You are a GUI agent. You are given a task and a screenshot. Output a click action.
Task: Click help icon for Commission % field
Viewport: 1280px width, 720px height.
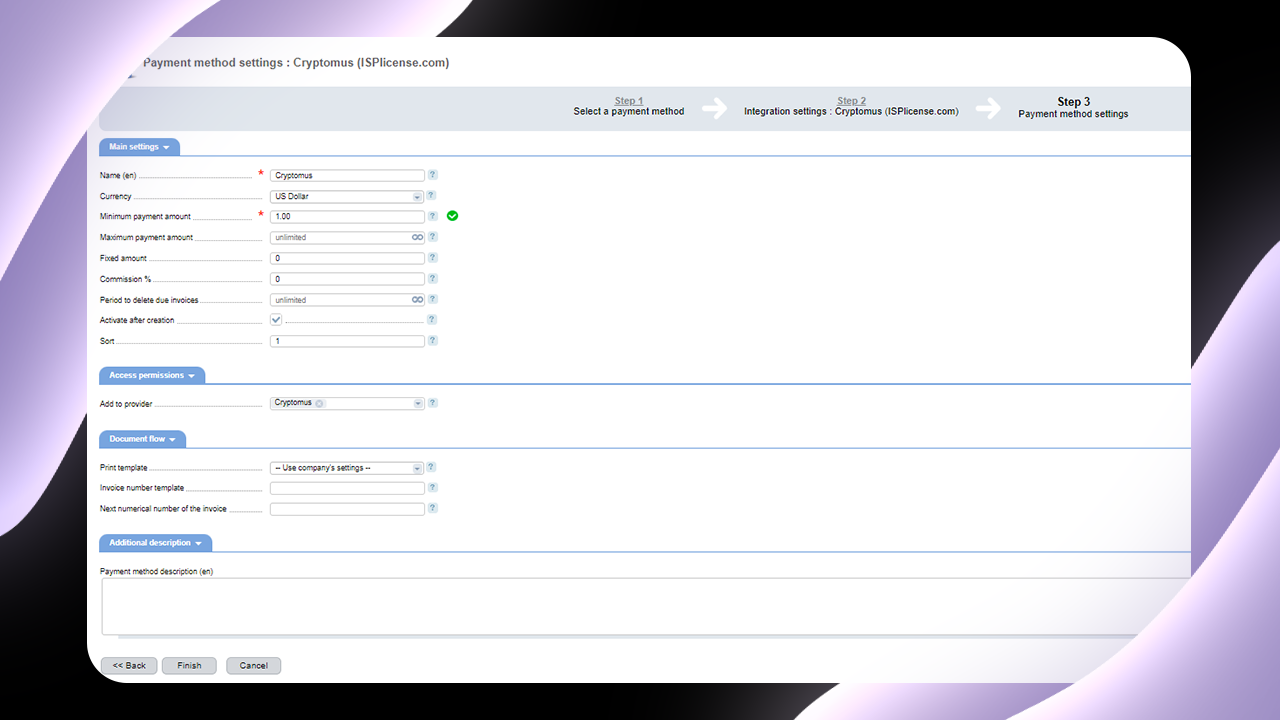point(433,279)
